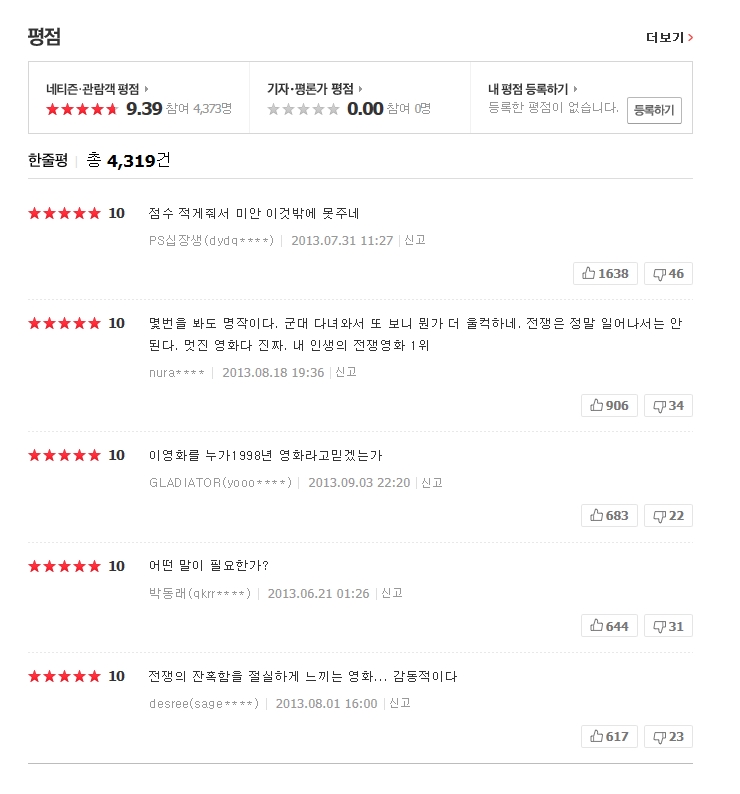
Task: Click 신고 on the nura**** review
Action: [x=346, y=371]
